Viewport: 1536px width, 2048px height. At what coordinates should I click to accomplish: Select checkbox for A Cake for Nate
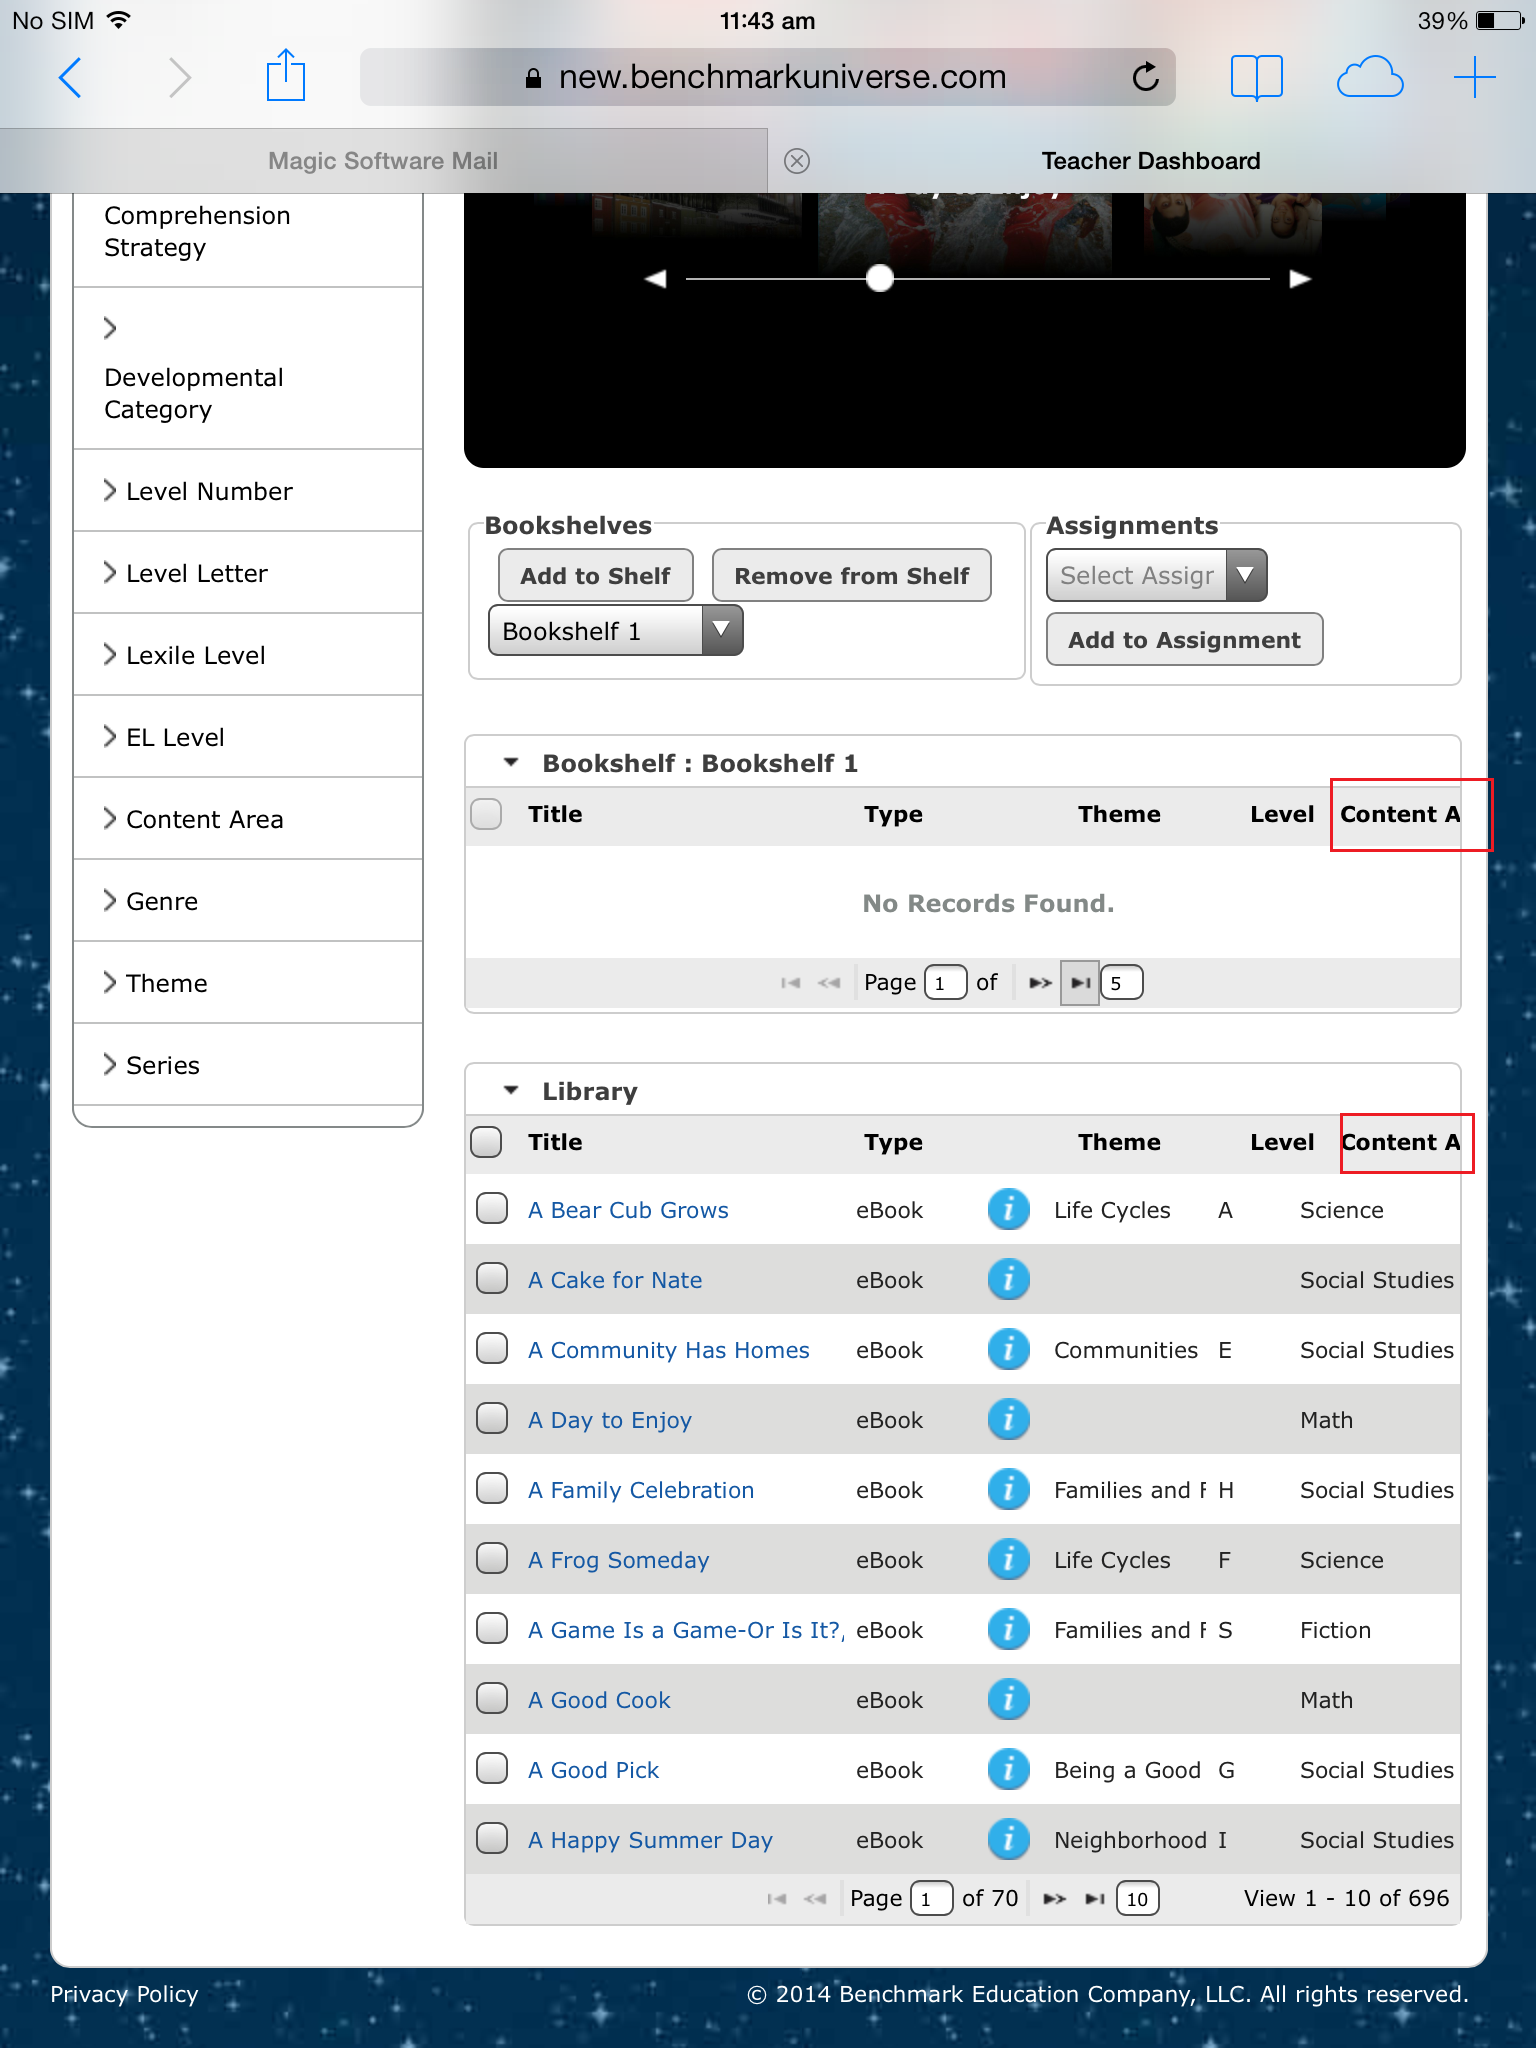pyautogui.click(x=492, y=1278)
